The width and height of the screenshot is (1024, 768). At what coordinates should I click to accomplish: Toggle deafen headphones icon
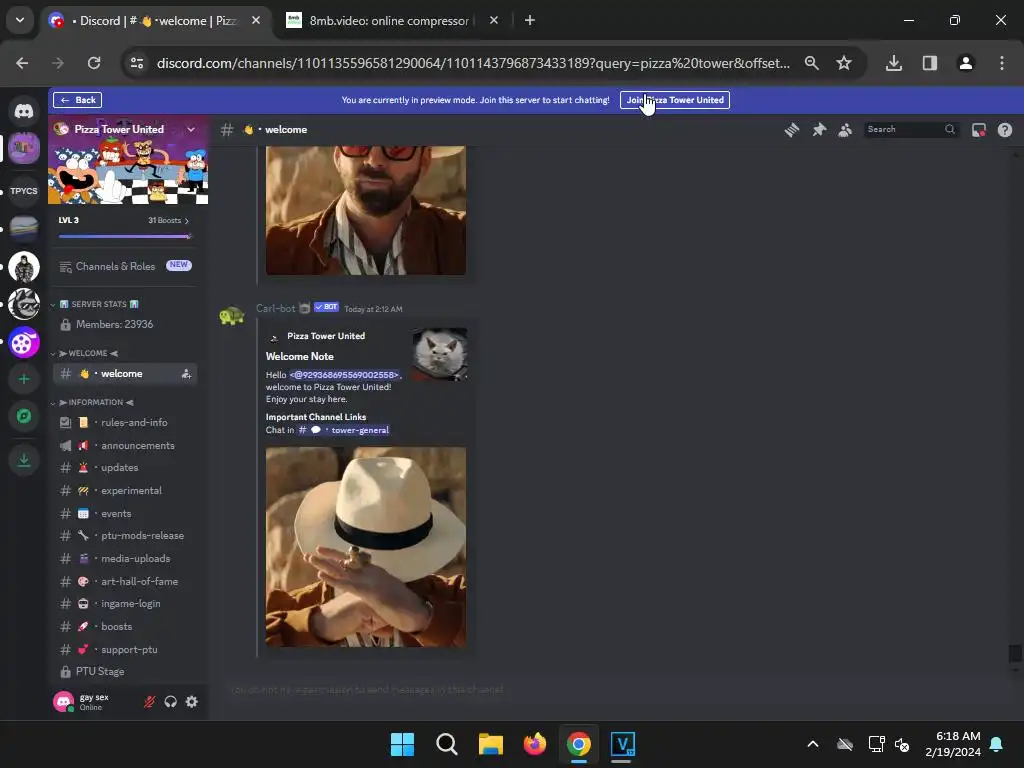tap(170, 702)
